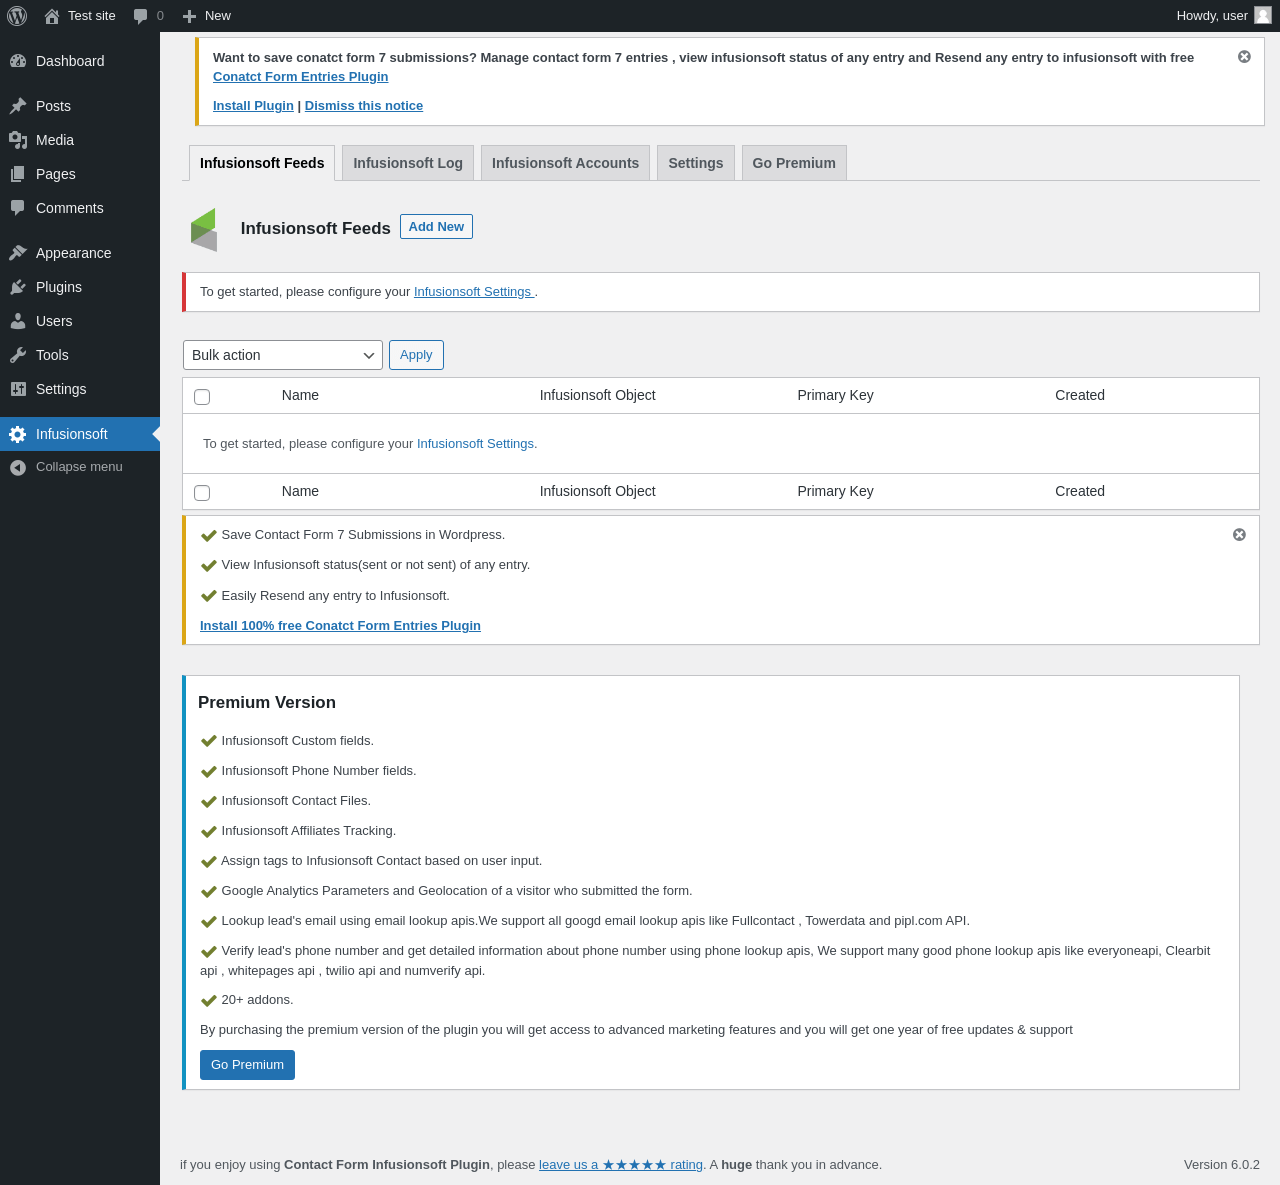Click the Tools wrench icon in sidebar
This screenshot has width=1280, height=1185.
(x=18, y=355)
